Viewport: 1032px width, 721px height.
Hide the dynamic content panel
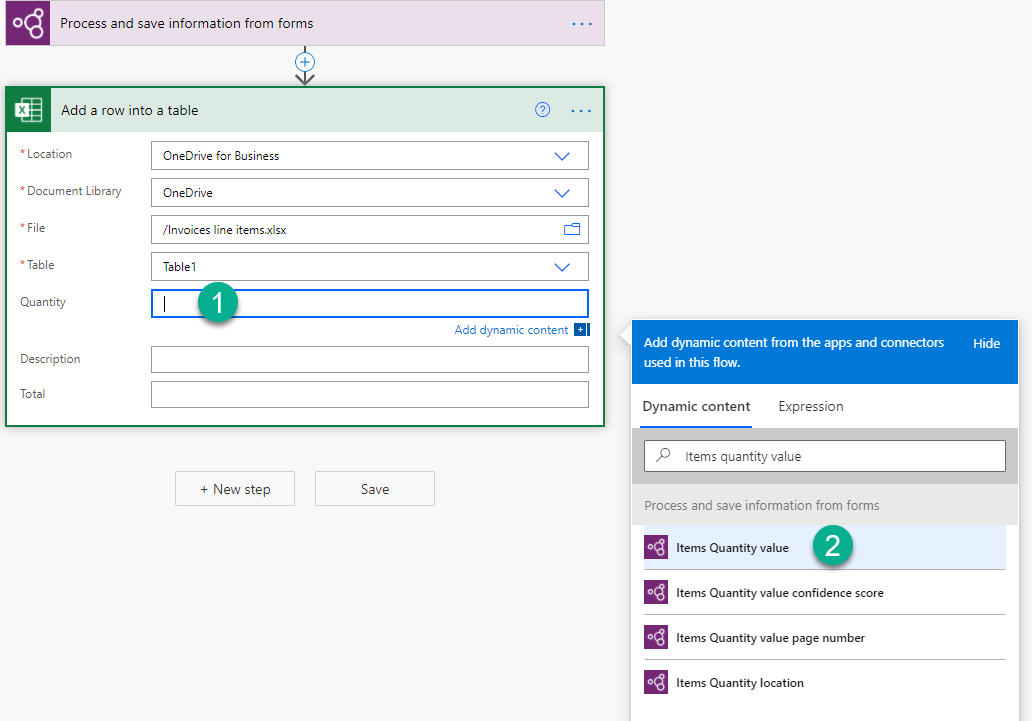tap(986, 343)
